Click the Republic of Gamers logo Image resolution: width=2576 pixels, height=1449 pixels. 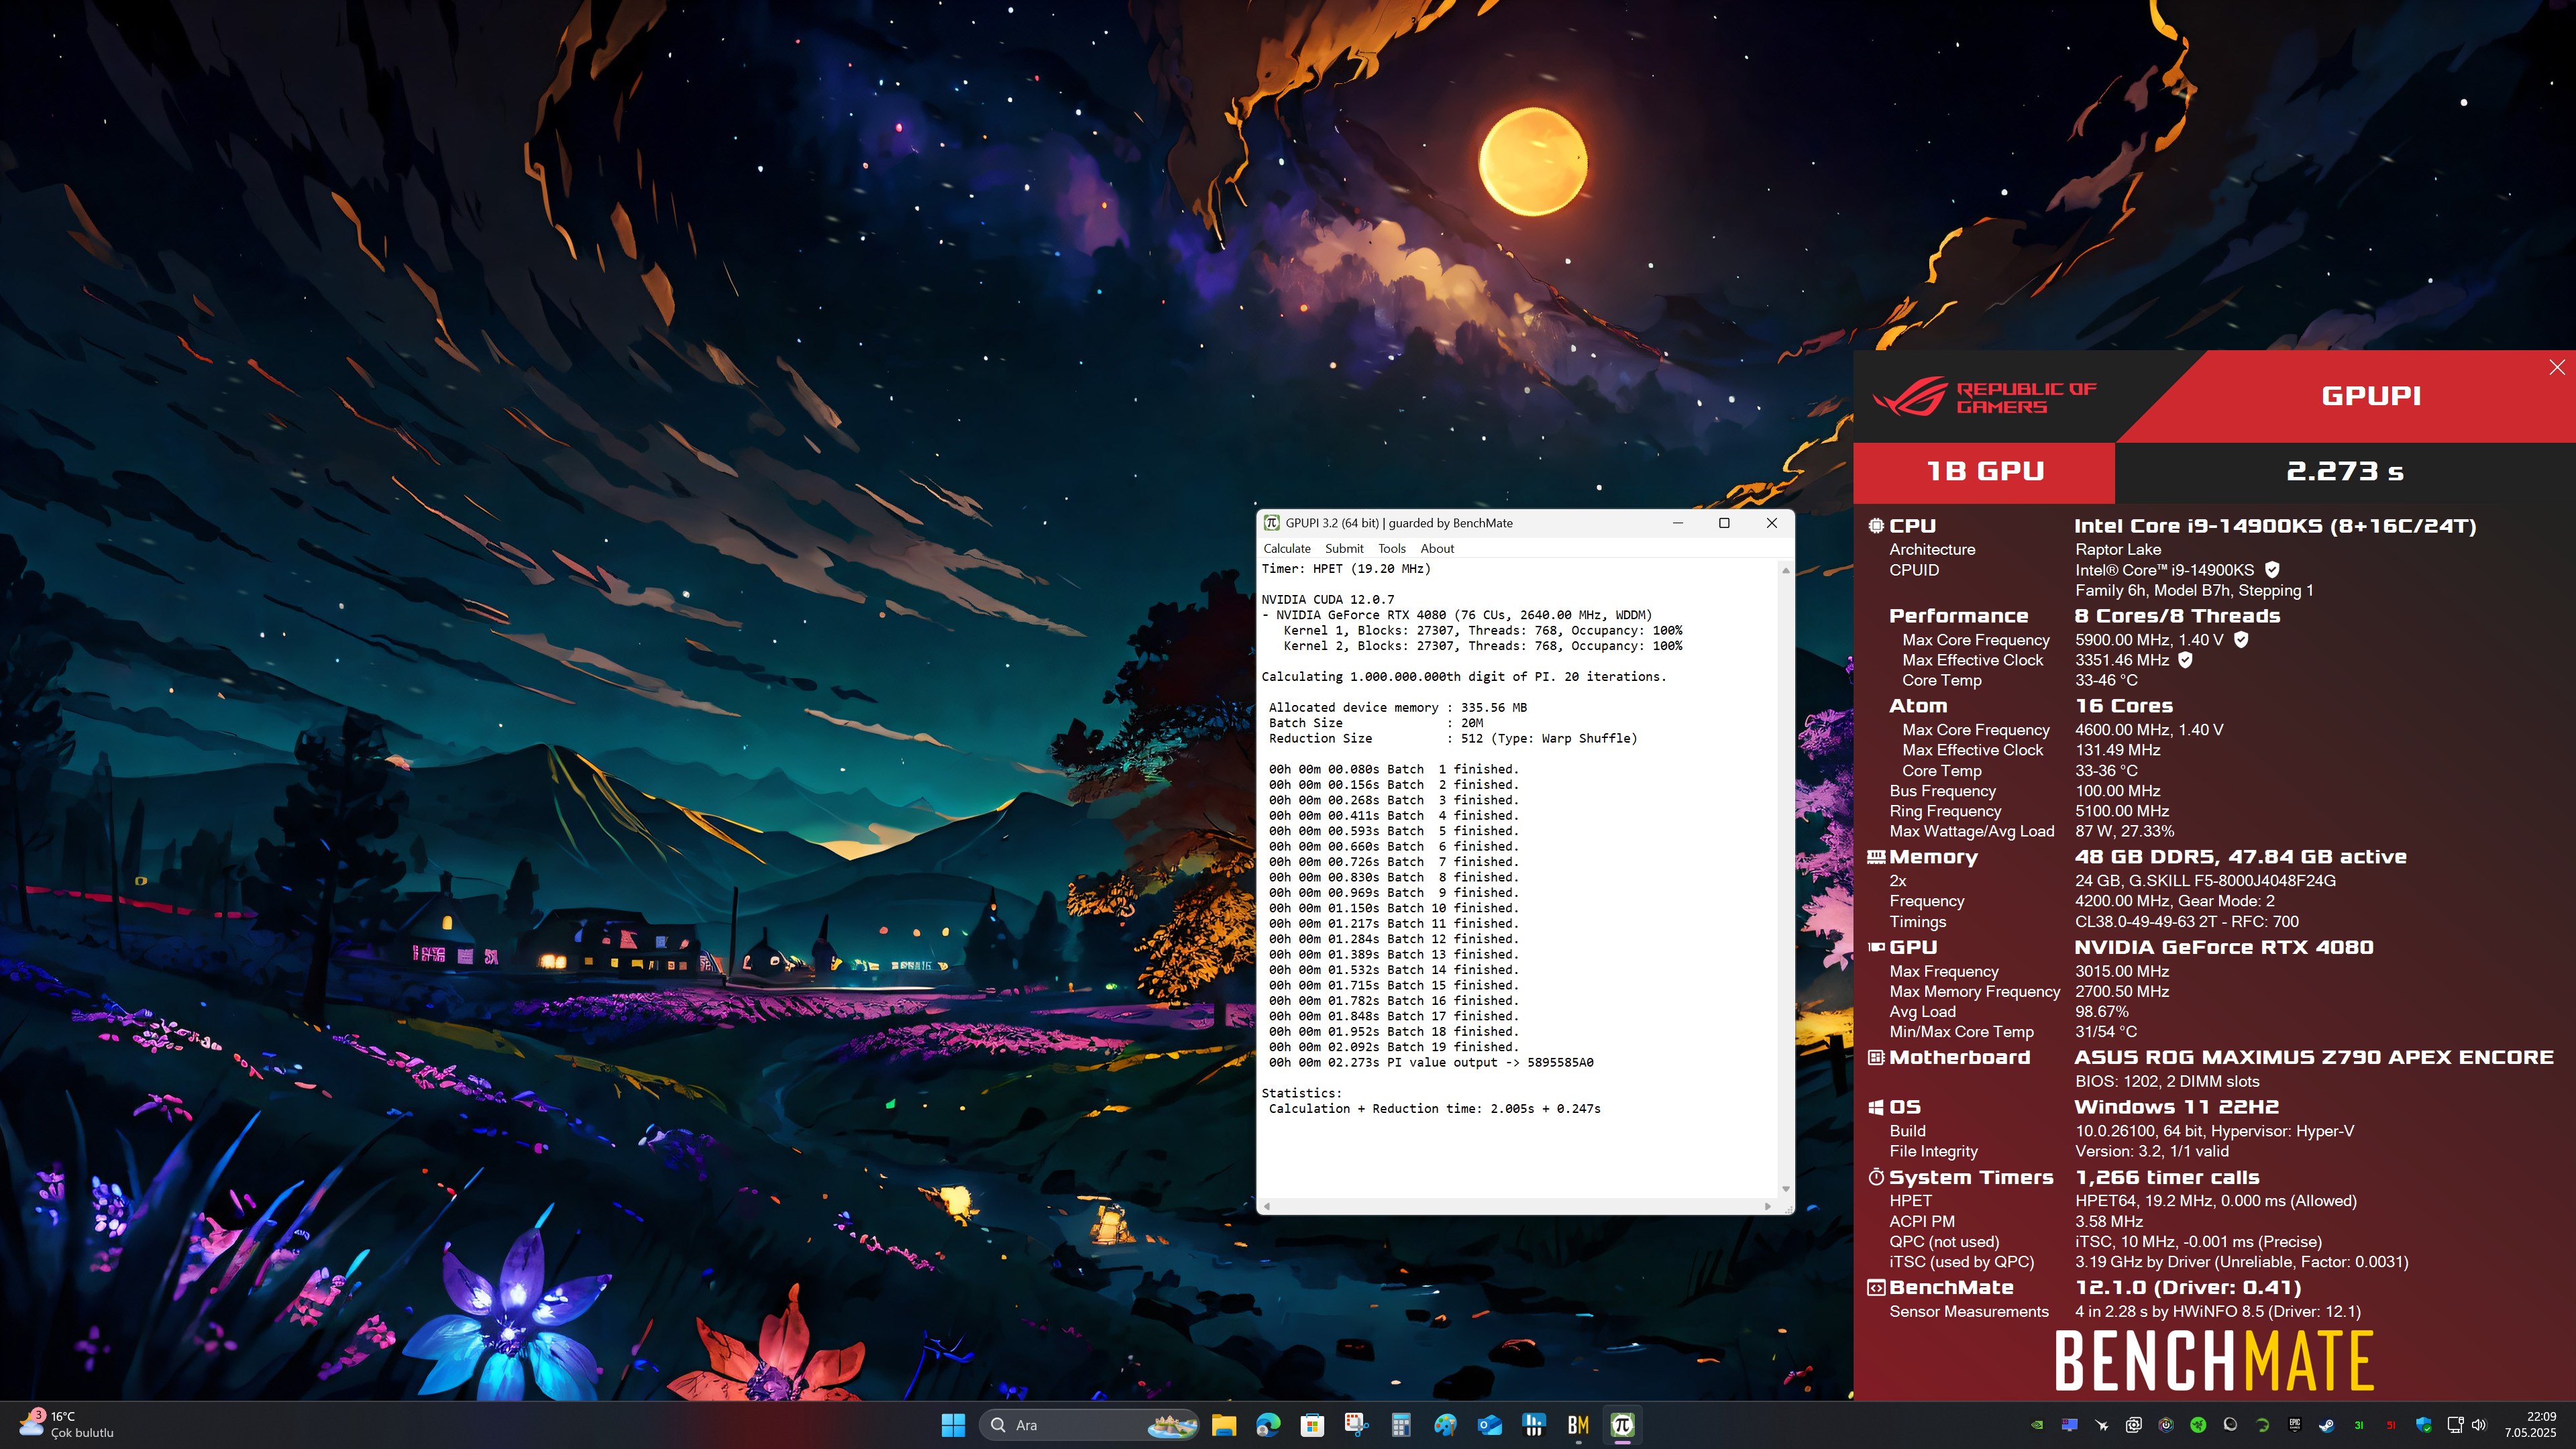pyautogui.click(x=1983, y=397)
